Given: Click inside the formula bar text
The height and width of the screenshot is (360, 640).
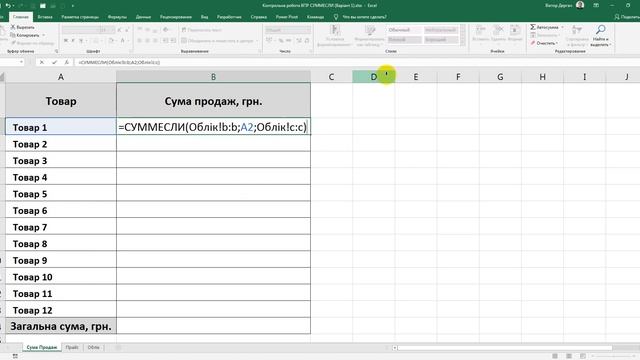Looking at the screenshot, I should (x=119, y=62).
